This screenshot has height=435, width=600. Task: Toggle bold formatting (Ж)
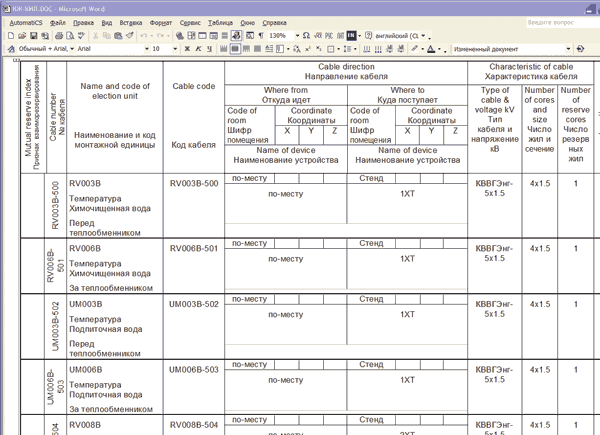point(187,49)
